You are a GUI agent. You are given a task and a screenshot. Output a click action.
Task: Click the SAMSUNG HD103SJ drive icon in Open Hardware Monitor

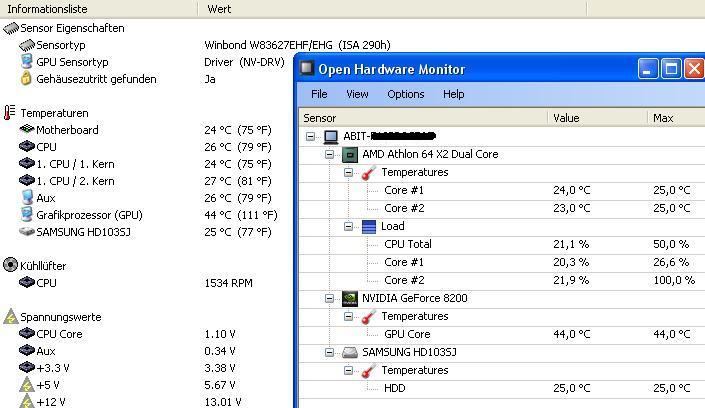point(350,352)
